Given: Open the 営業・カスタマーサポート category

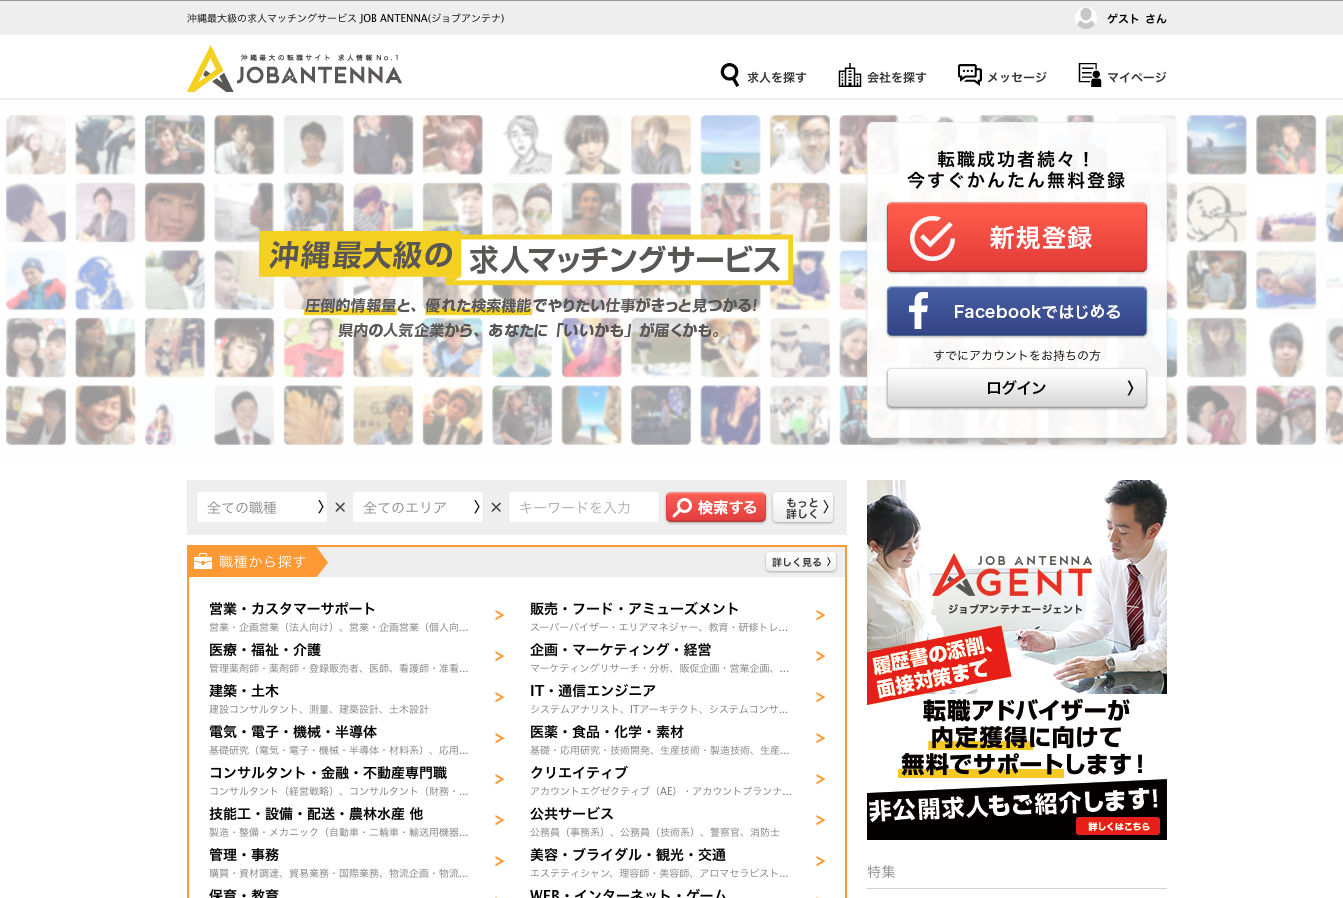Looking at the screenshot, I should pyautogui.click(x=292, y=609).
